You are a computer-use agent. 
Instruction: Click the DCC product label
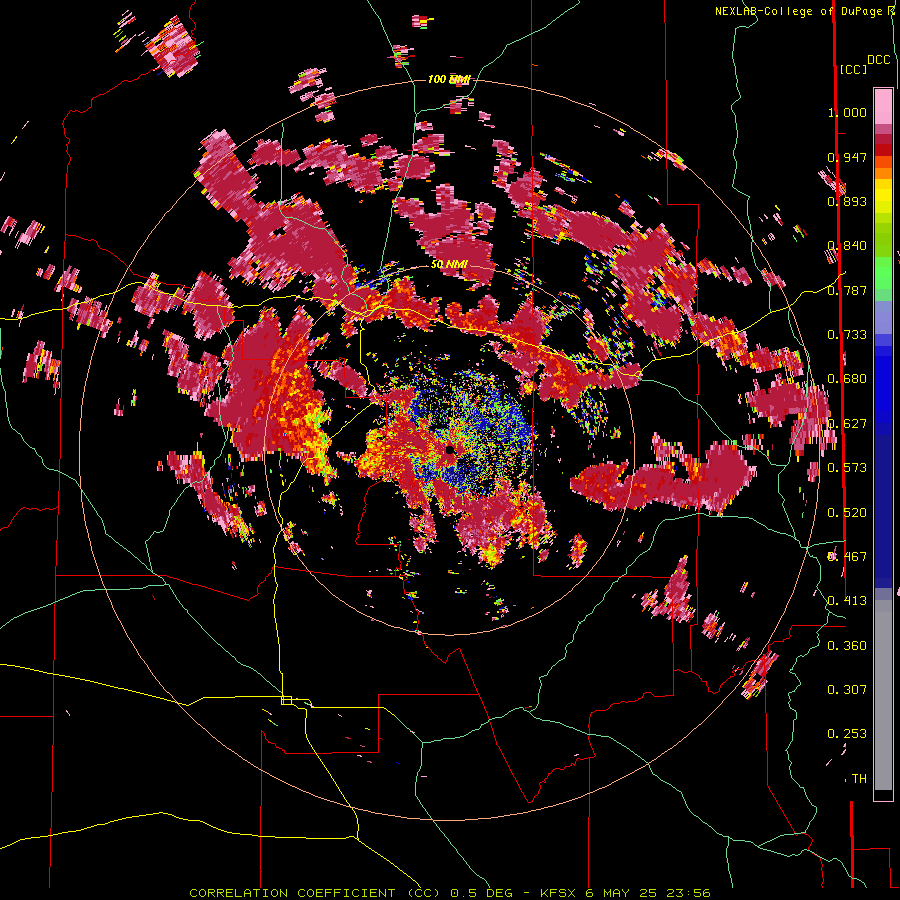pyautogui.click(x=878, y=60)
